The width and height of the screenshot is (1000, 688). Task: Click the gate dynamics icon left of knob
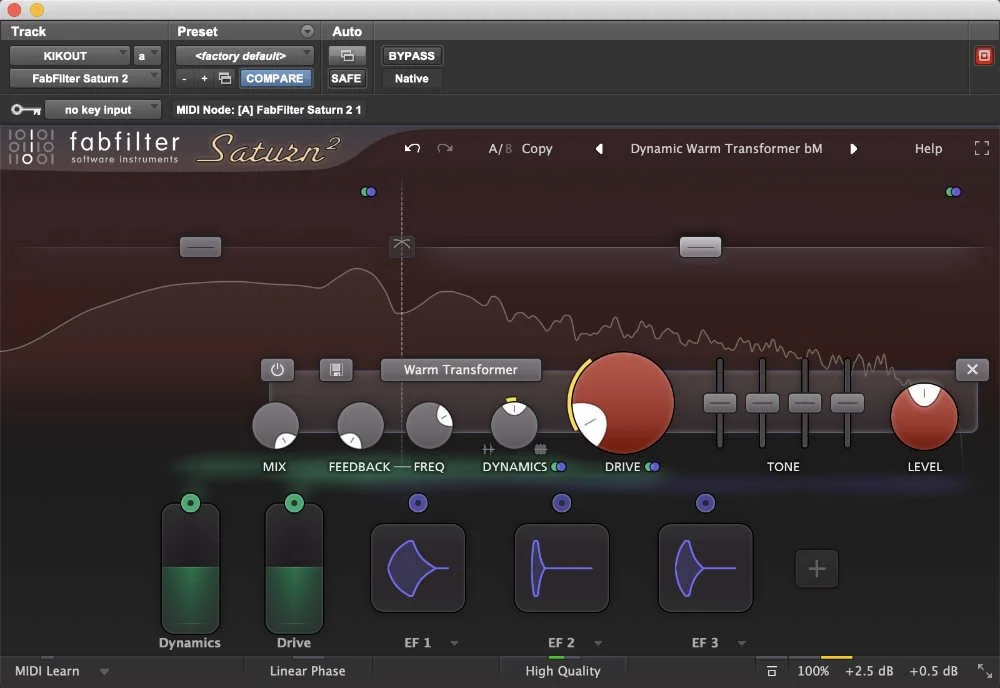pos(489,450)
